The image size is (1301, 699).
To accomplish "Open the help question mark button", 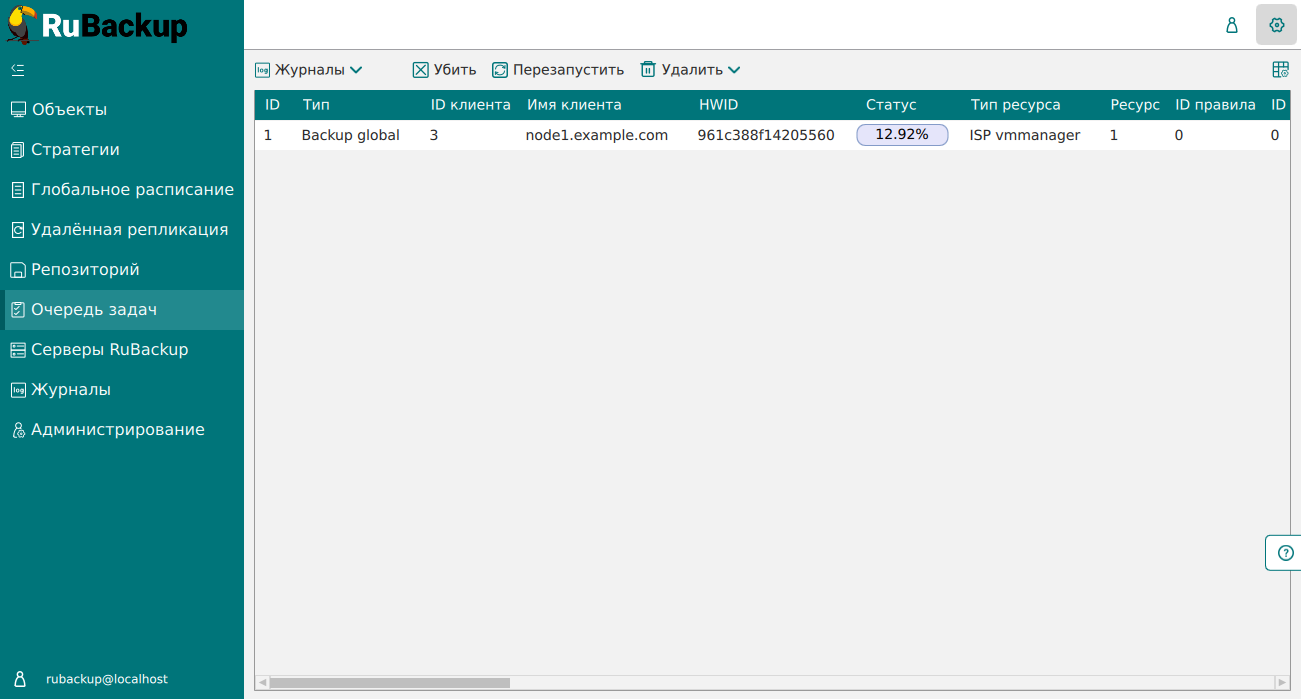I will point(1285,552).
